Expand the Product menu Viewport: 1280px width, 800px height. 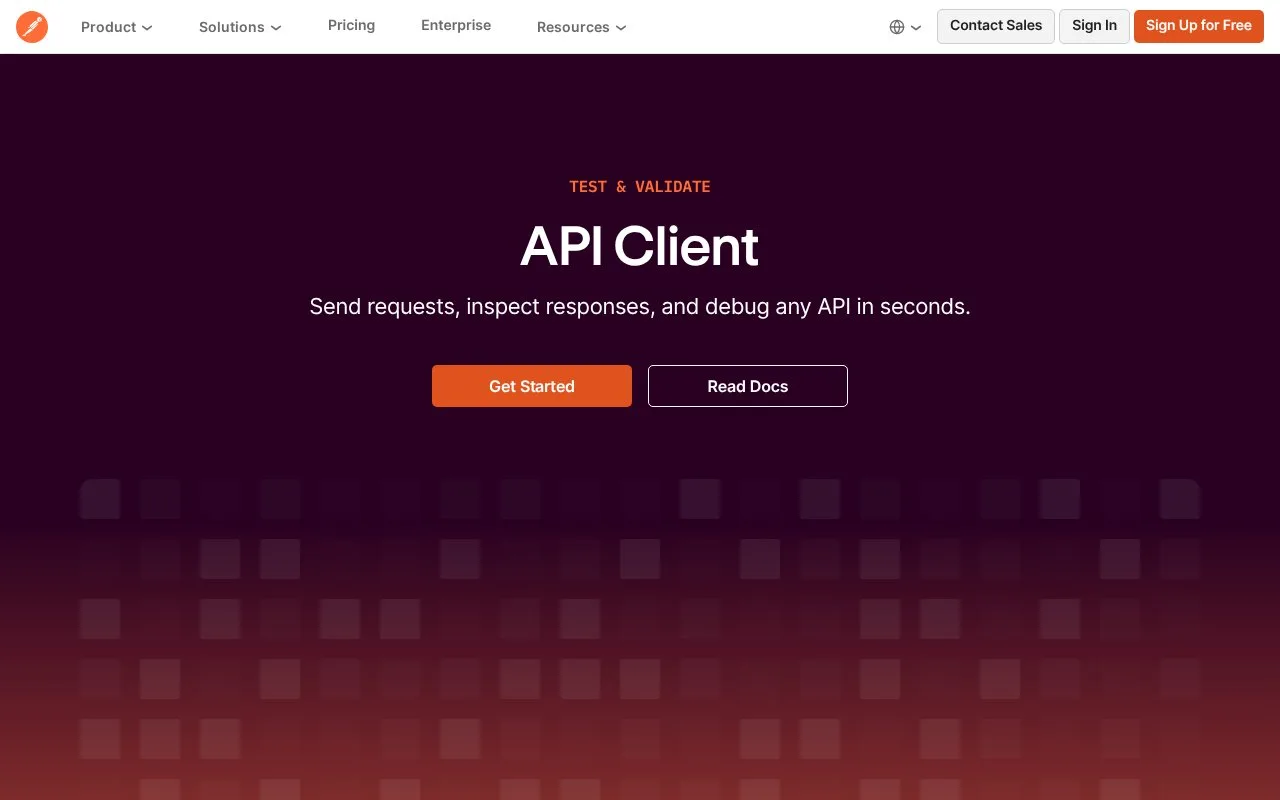pos(117,27)
